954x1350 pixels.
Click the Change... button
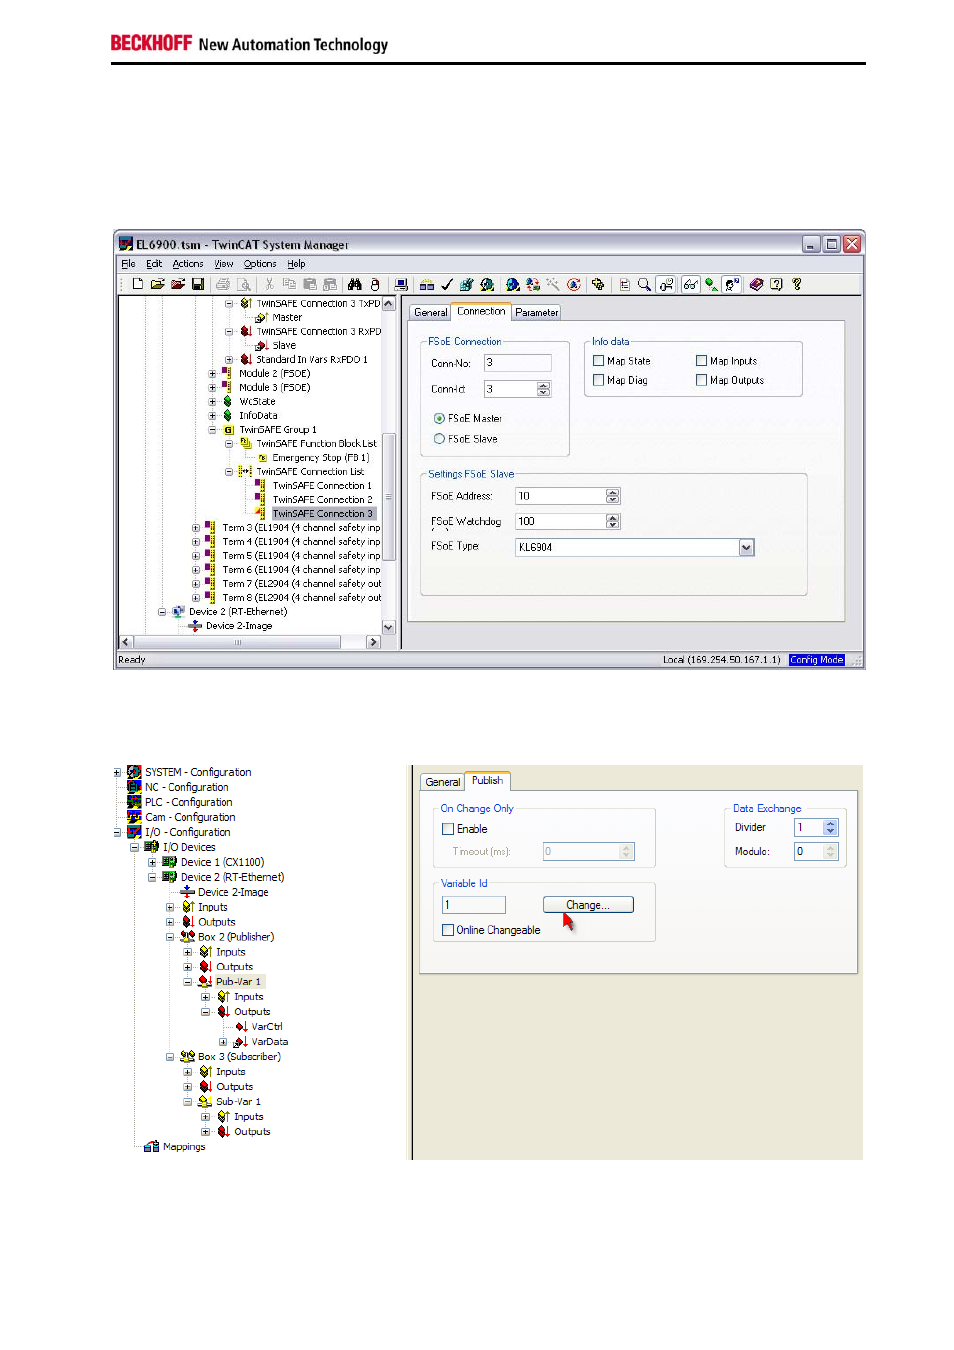tap(588, 905)
